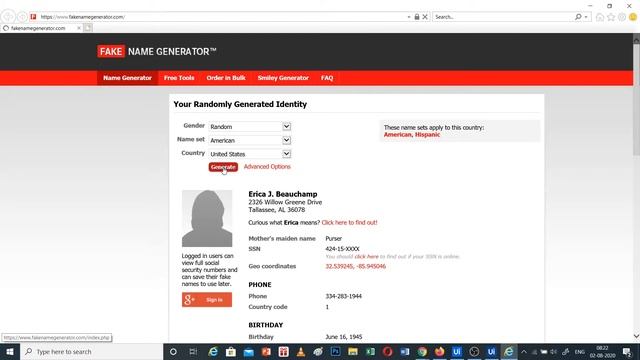The height and width of the screenshot is (360, 640).
Task: Click the gray silhouette profile image
Action: 207,218
